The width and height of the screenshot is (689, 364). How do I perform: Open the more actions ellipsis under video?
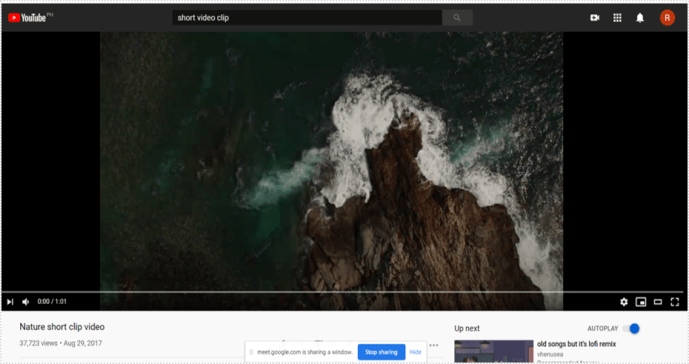[434, 345]
